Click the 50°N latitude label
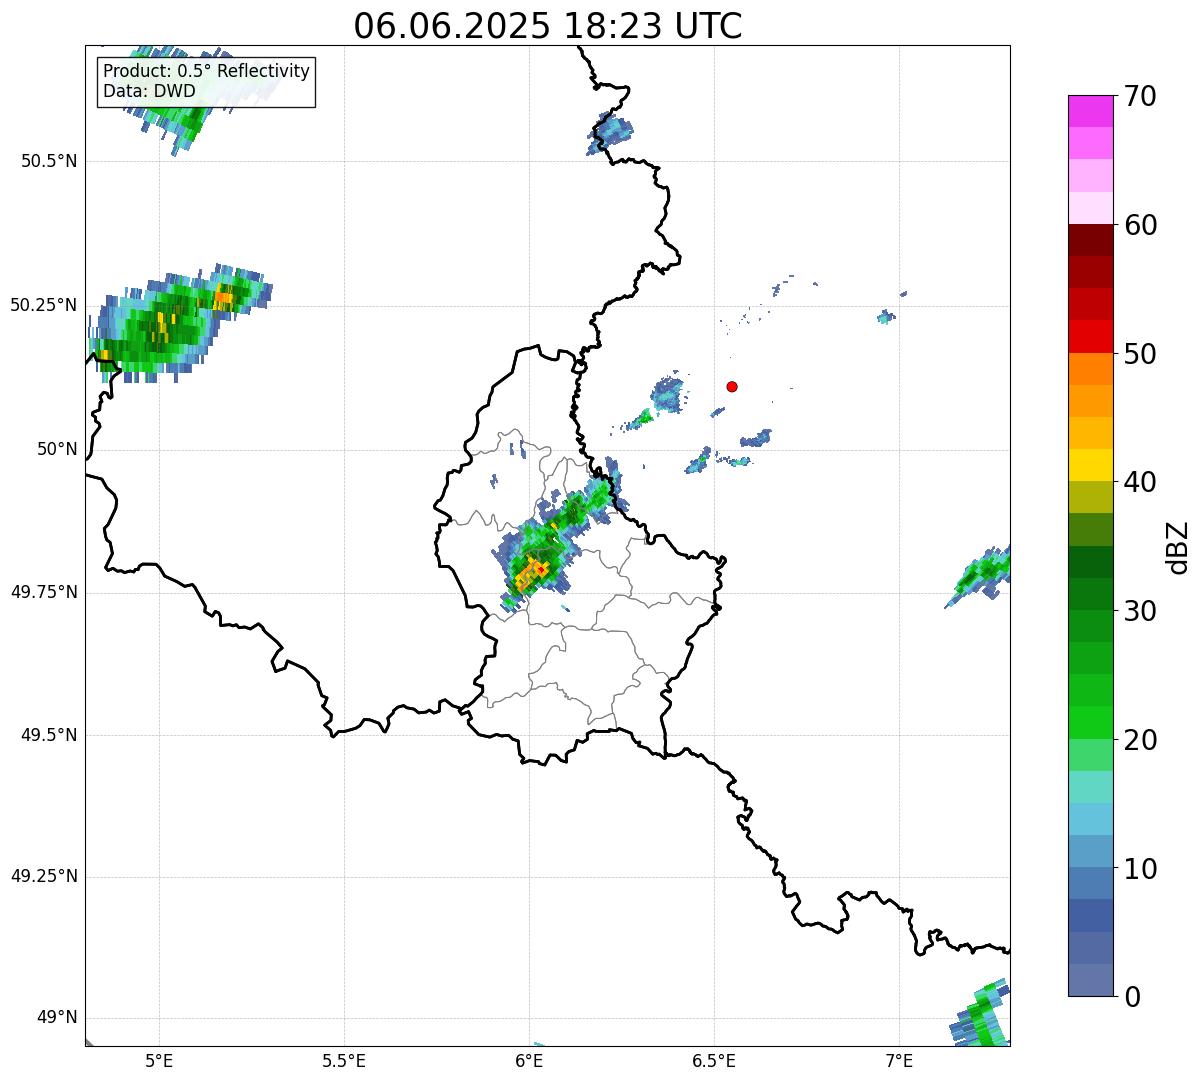 coord(57,449)
